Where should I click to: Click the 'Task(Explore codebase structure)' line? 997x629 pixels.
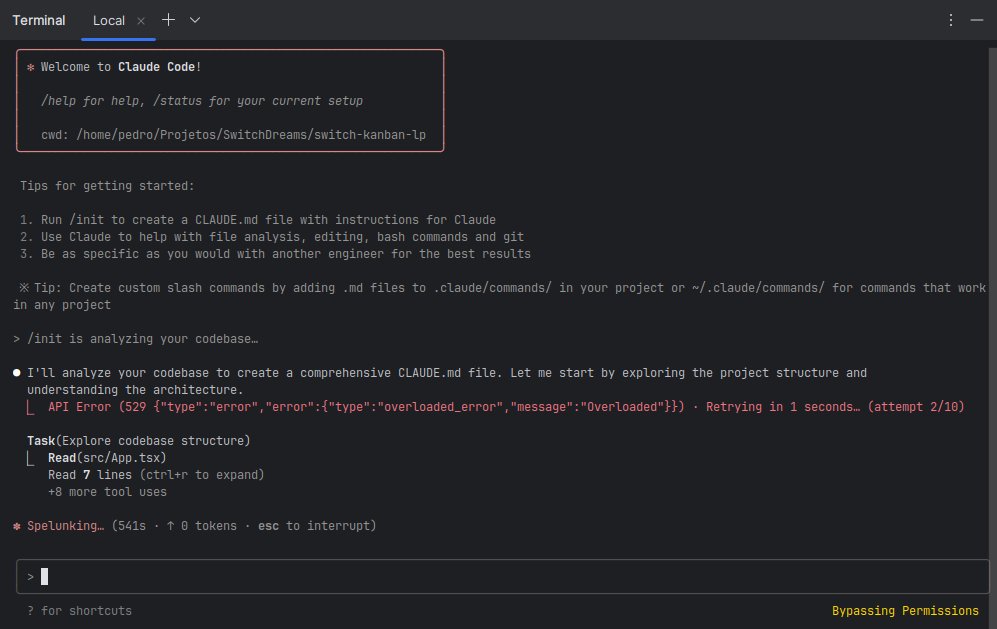tap(139, 441)
